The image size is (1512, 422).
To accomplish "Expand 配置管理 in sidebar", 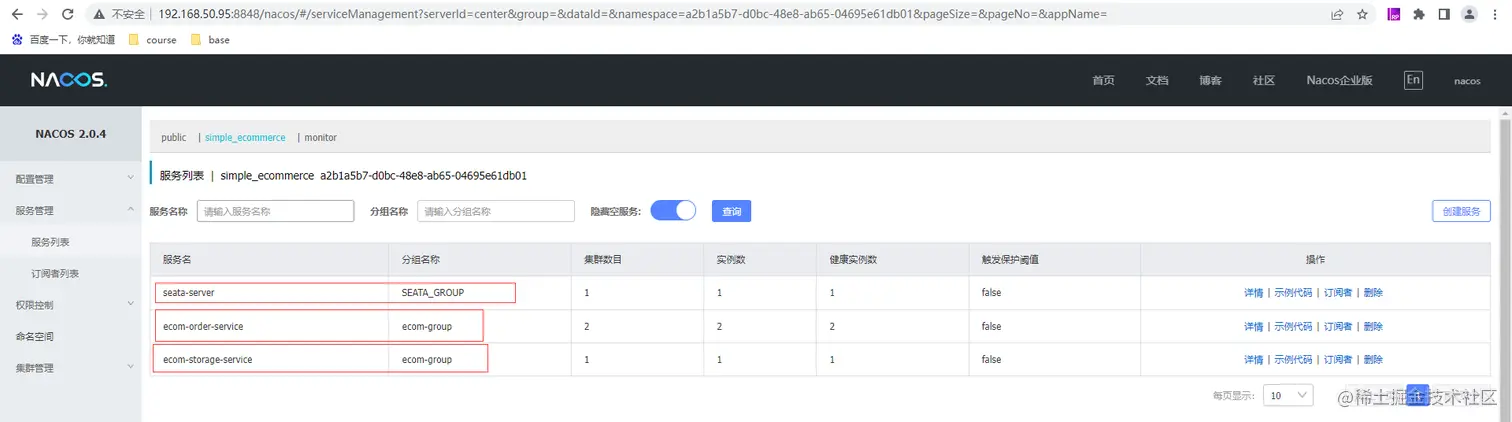I will pos(70,179).
